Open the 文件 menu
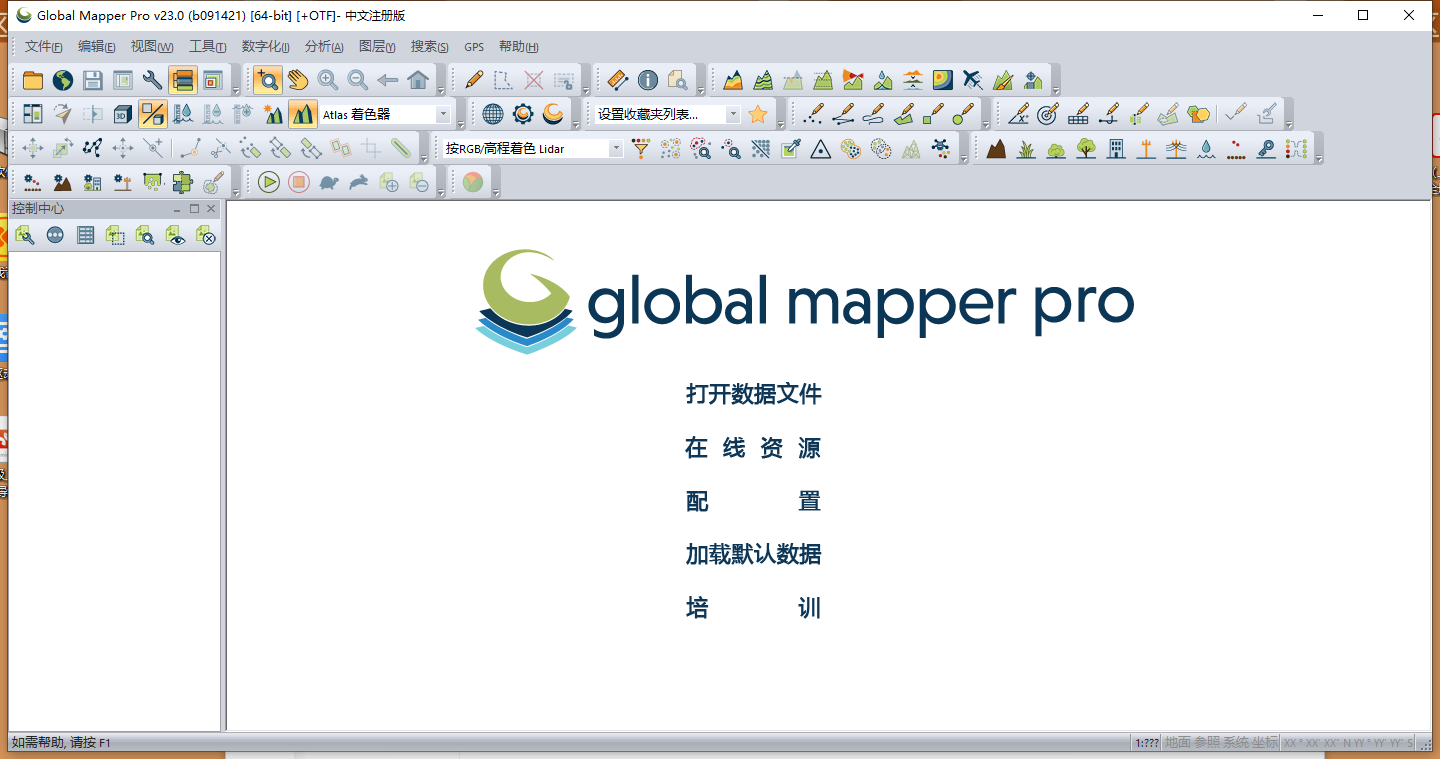This screenshot has width=1440, height=759. pyautogui.click(x=44, y=47)
